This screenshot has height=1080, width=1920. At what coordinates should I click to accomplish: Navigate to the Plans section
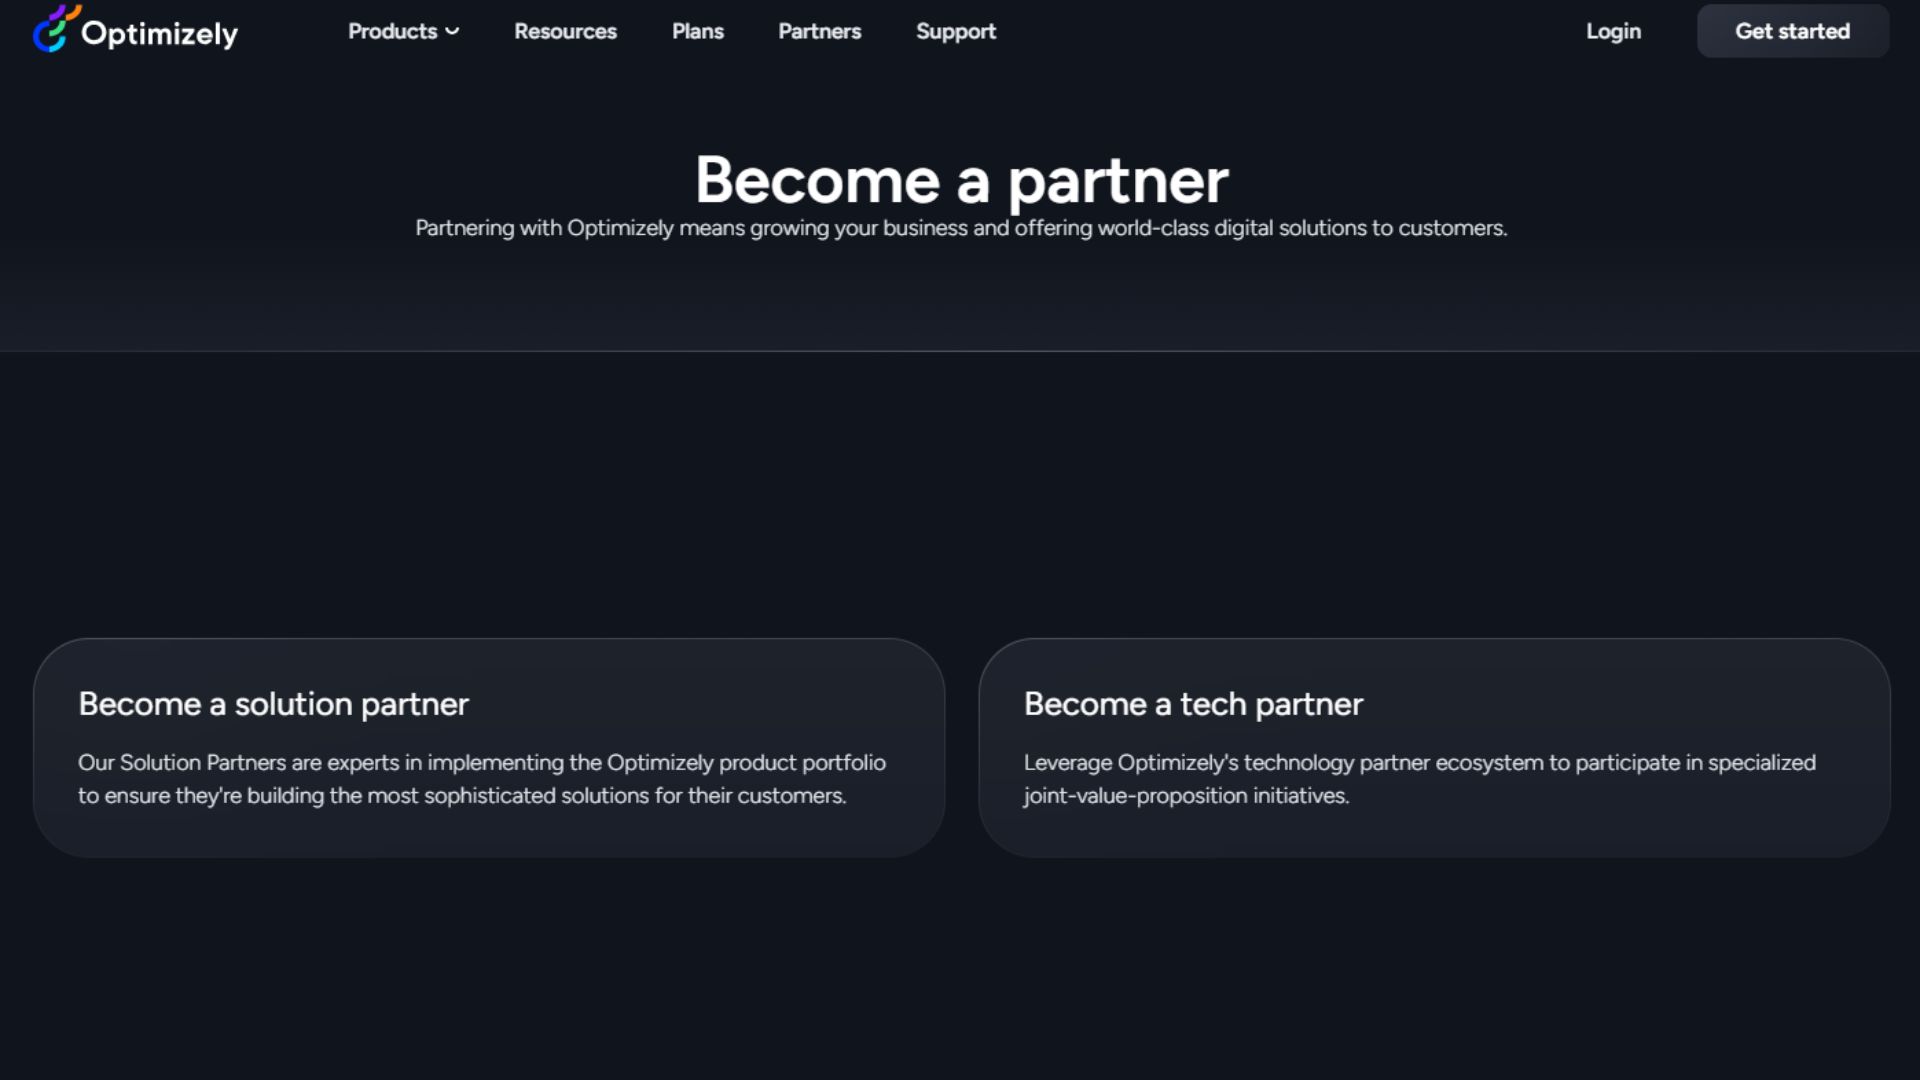[x=698, y=31]
